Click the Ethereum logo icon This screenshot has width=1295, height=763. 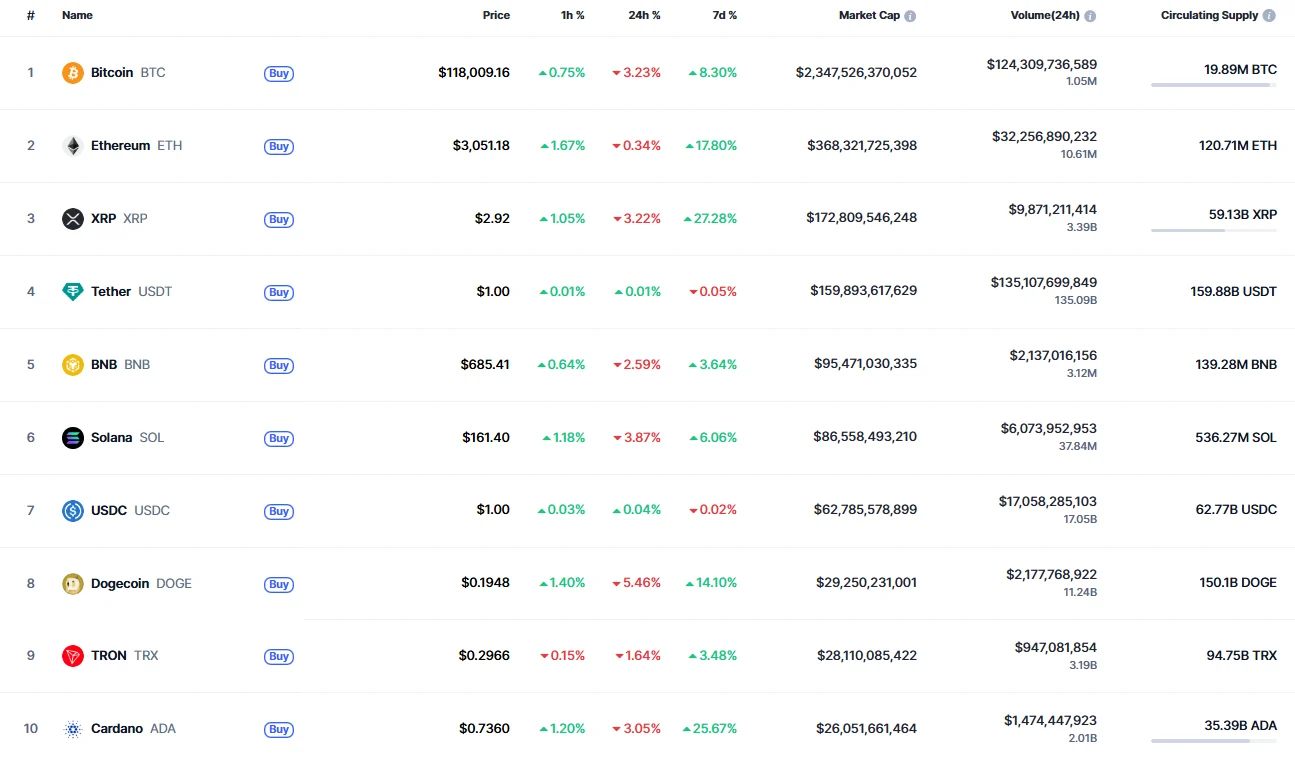tap(72, 146)
